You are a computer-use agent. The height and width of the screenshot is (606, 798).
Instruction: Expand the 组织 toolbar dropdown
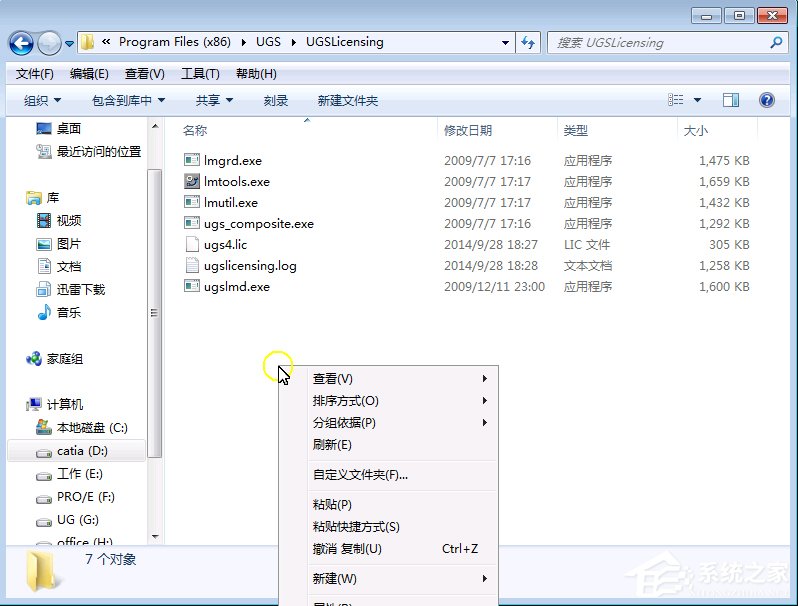(42, 100)
